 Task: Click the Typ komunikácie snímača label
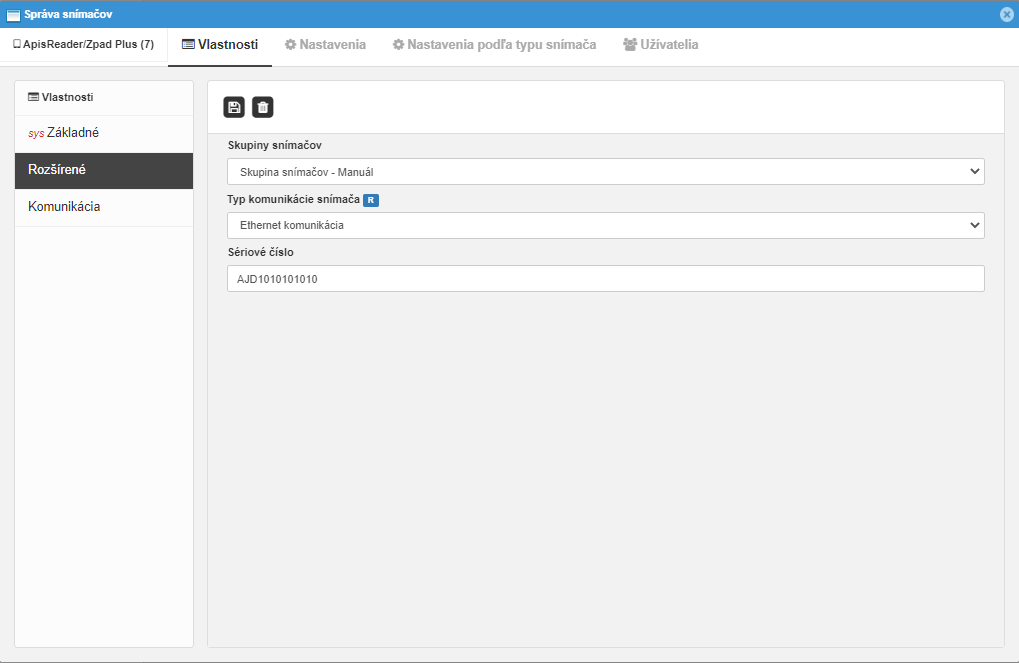(x=294, y=200)
